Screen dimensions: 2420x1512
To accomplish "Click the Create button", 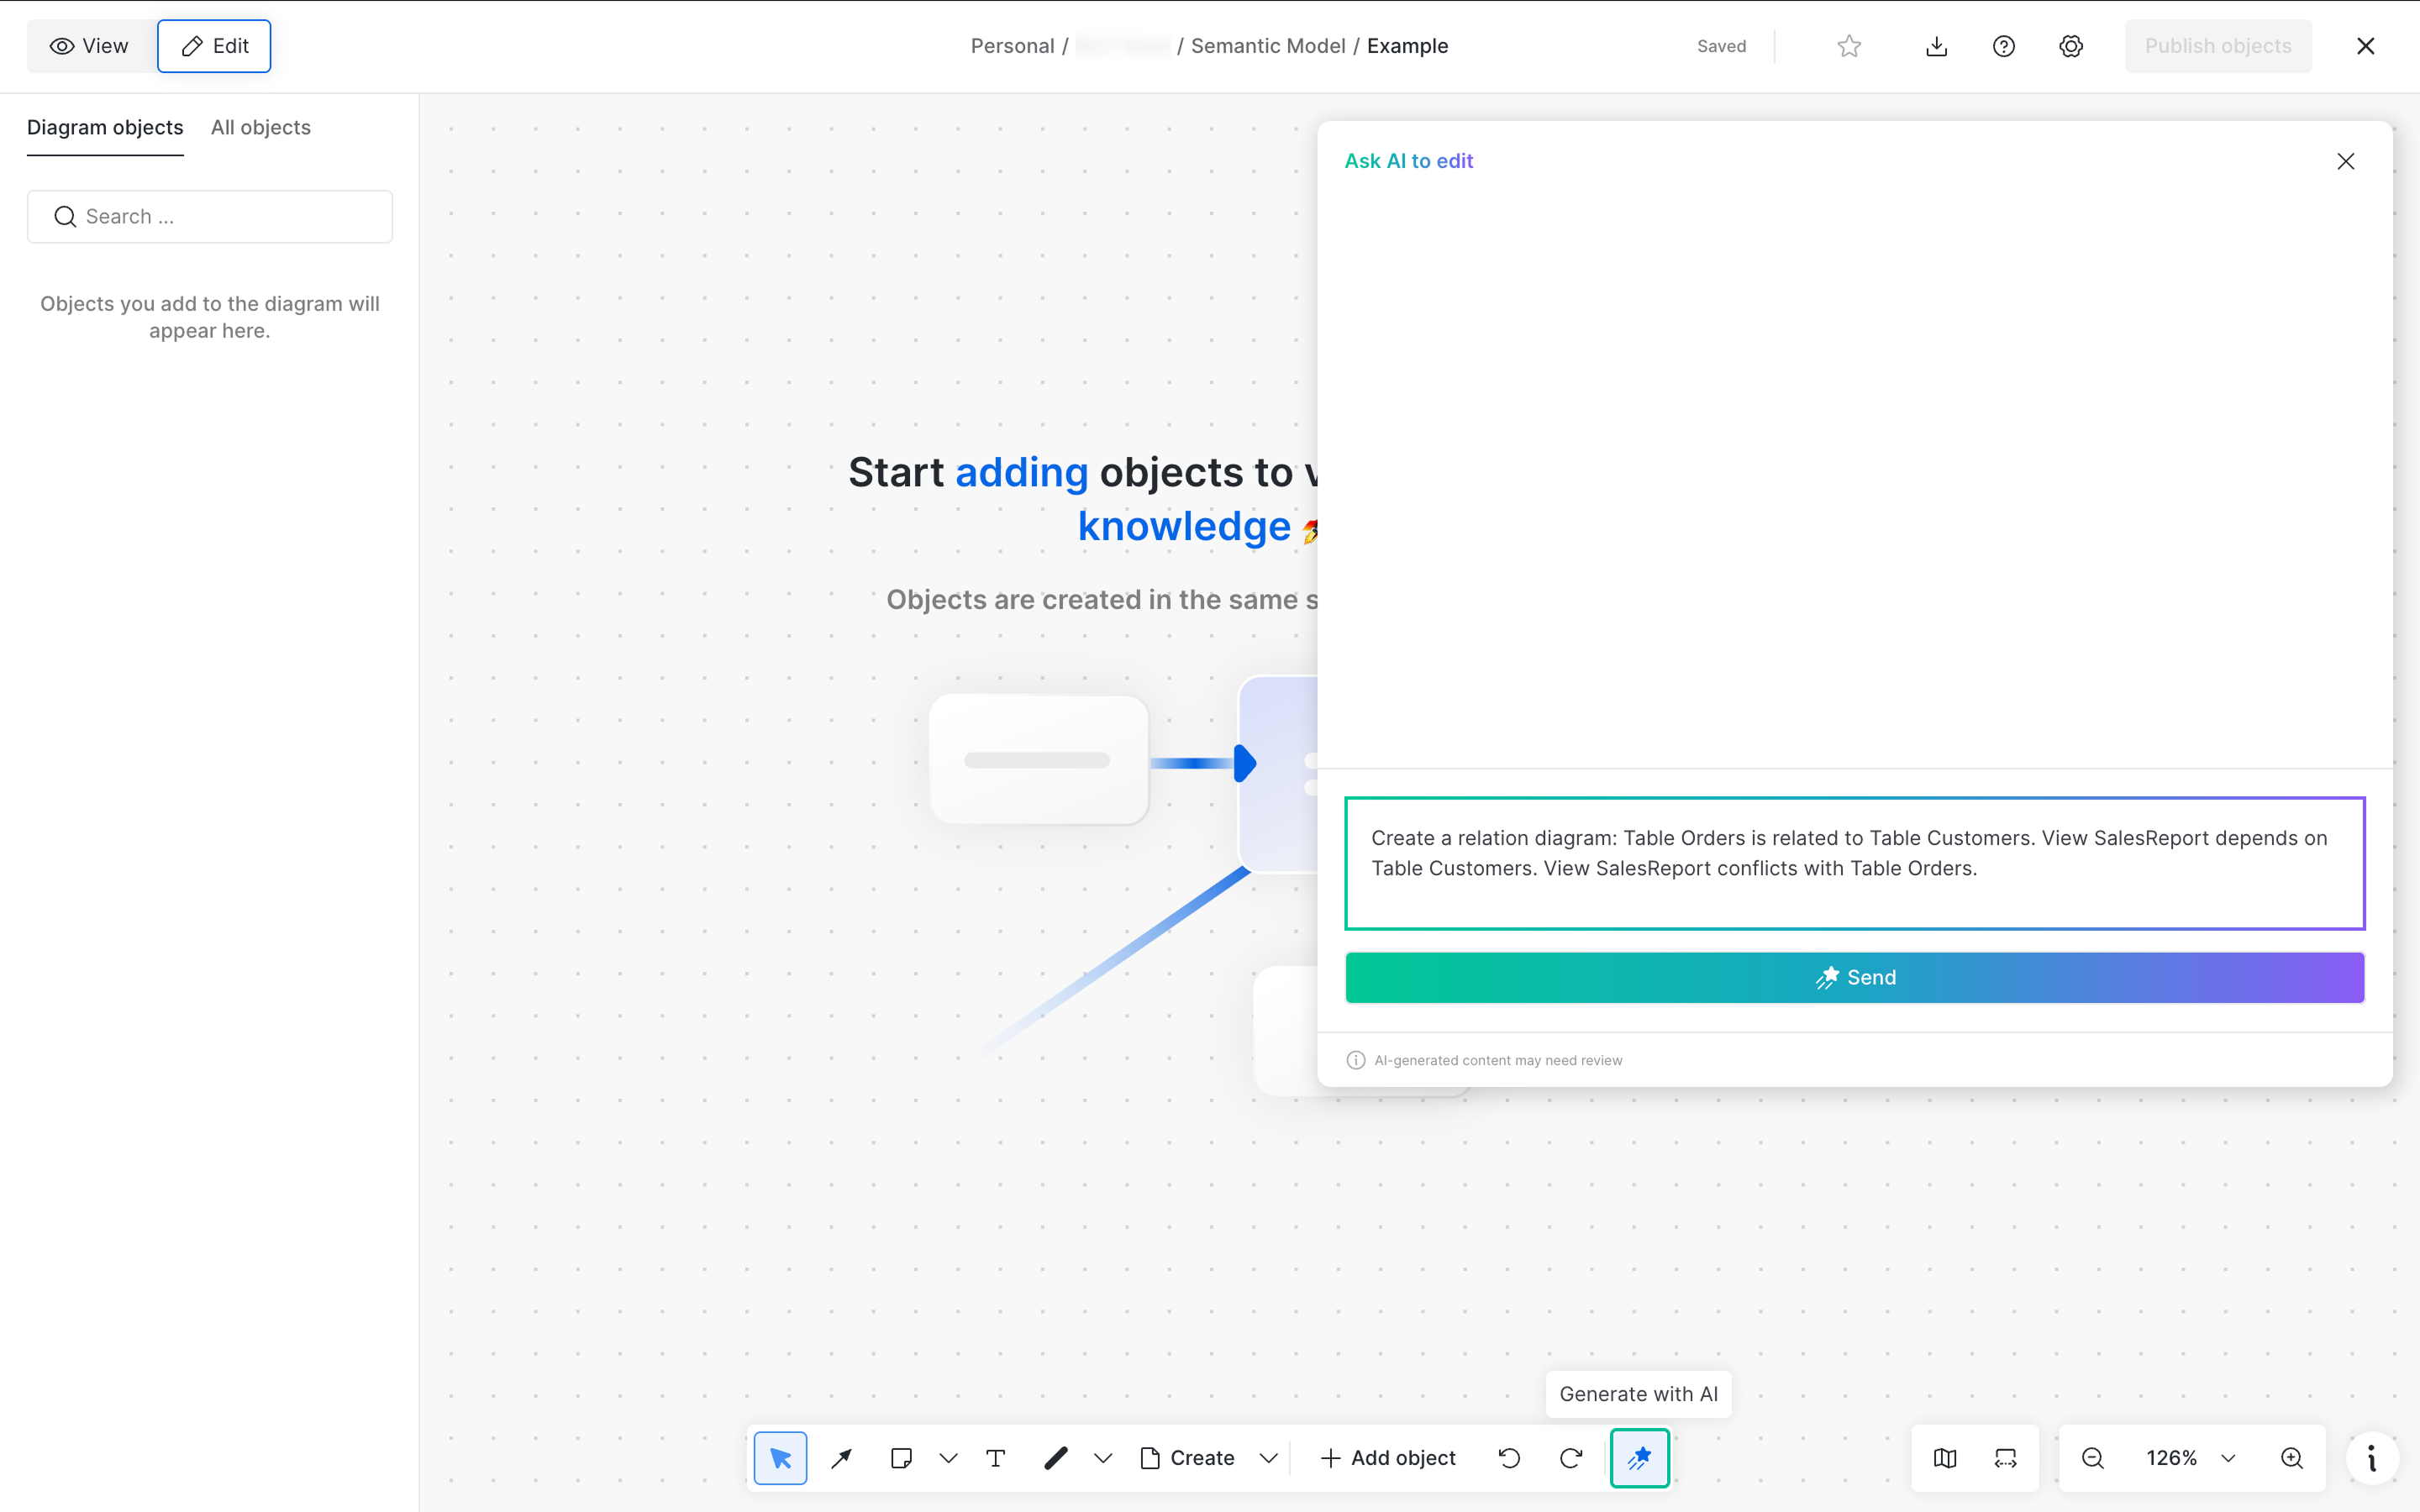I will [1188, 1458].
